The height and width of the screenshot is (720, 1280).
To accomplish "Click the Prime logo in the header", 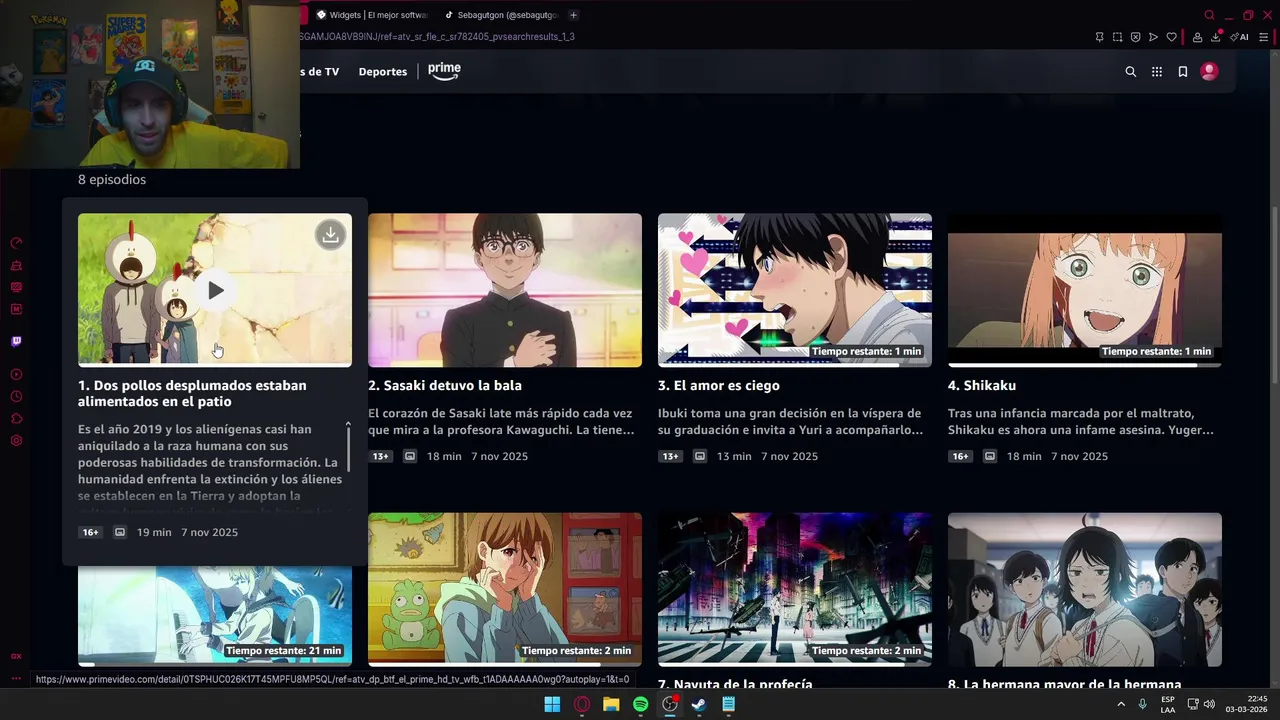I will (444, 71).
